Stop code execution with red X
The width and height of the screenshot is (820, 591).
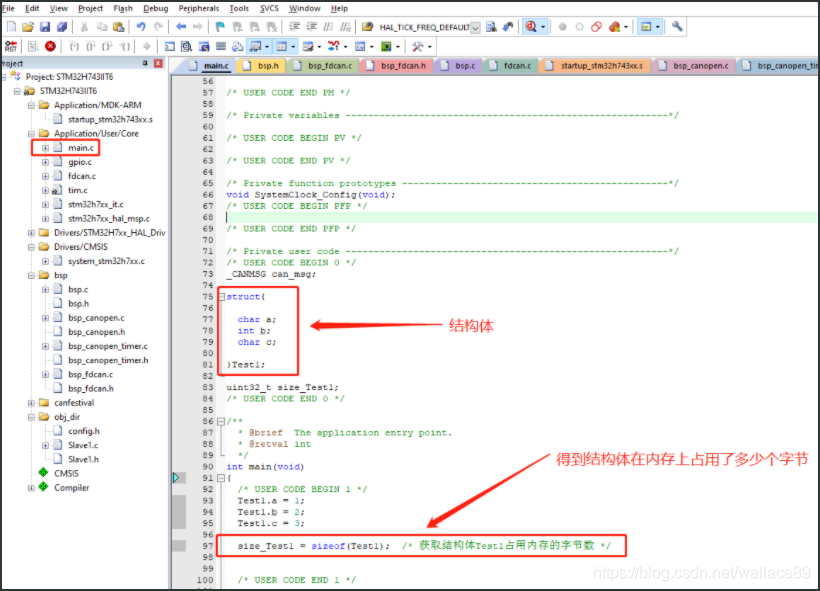pyautogui.click(x=50, y=47)
